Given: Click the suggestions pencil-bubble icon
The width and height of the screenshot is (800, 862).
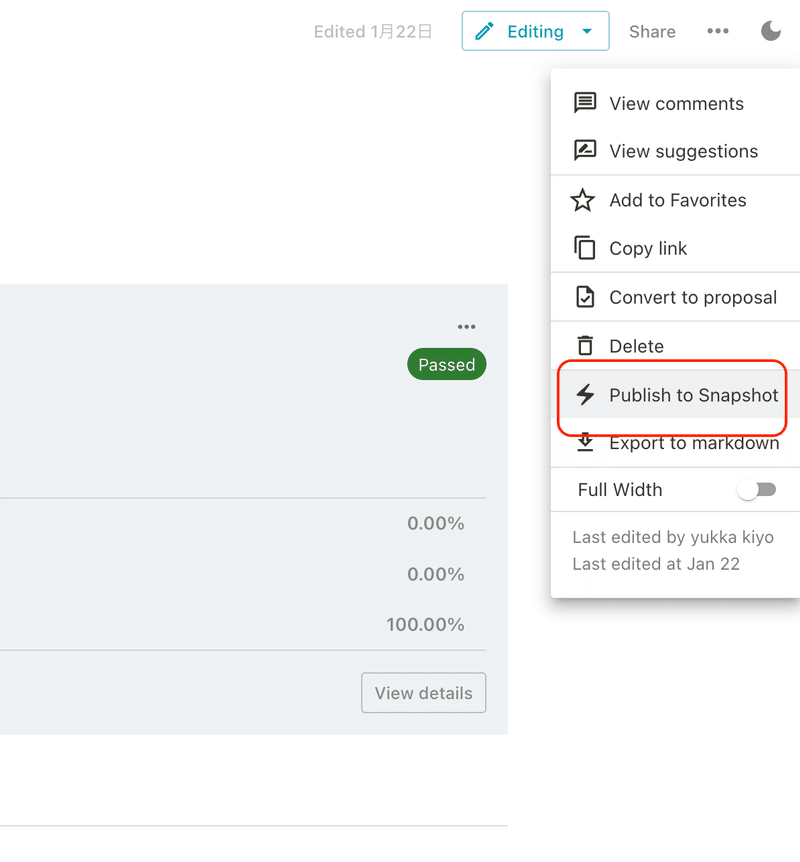Looking at the screenshot, I should (584, 150).
